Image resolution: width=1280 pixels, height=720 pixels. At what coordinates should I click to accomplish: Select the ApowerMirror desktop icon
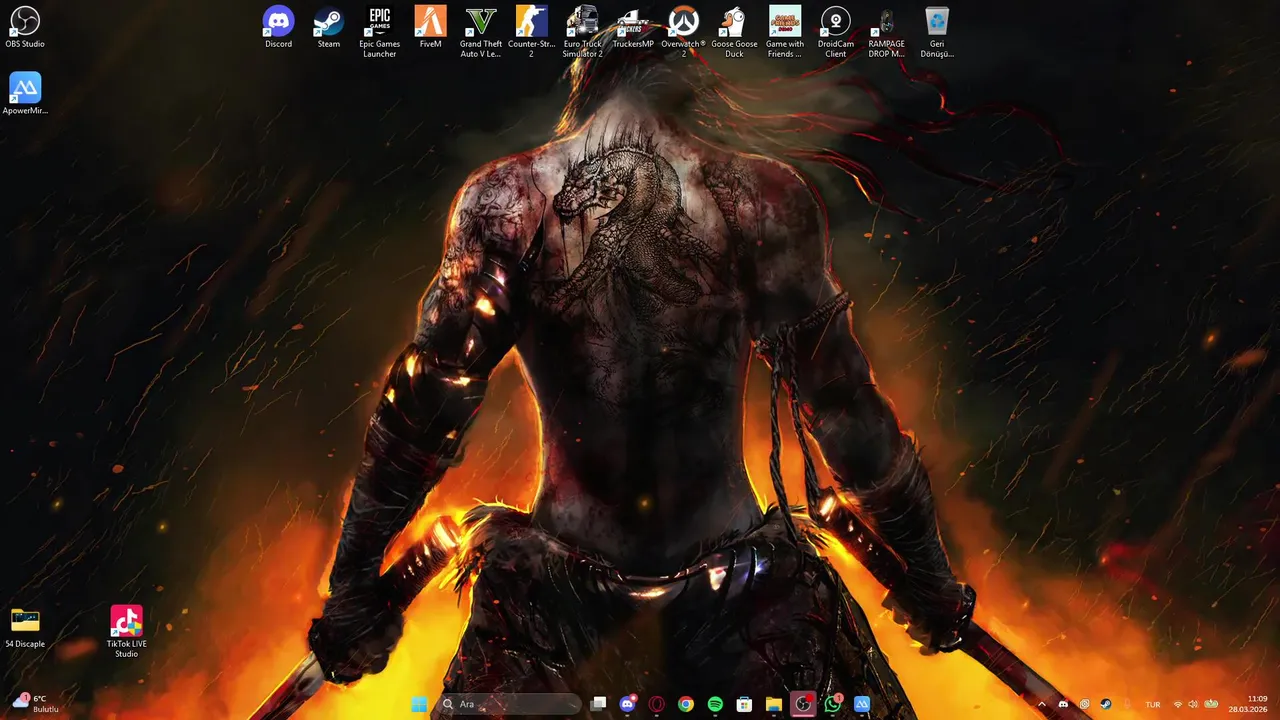[25, 94]
